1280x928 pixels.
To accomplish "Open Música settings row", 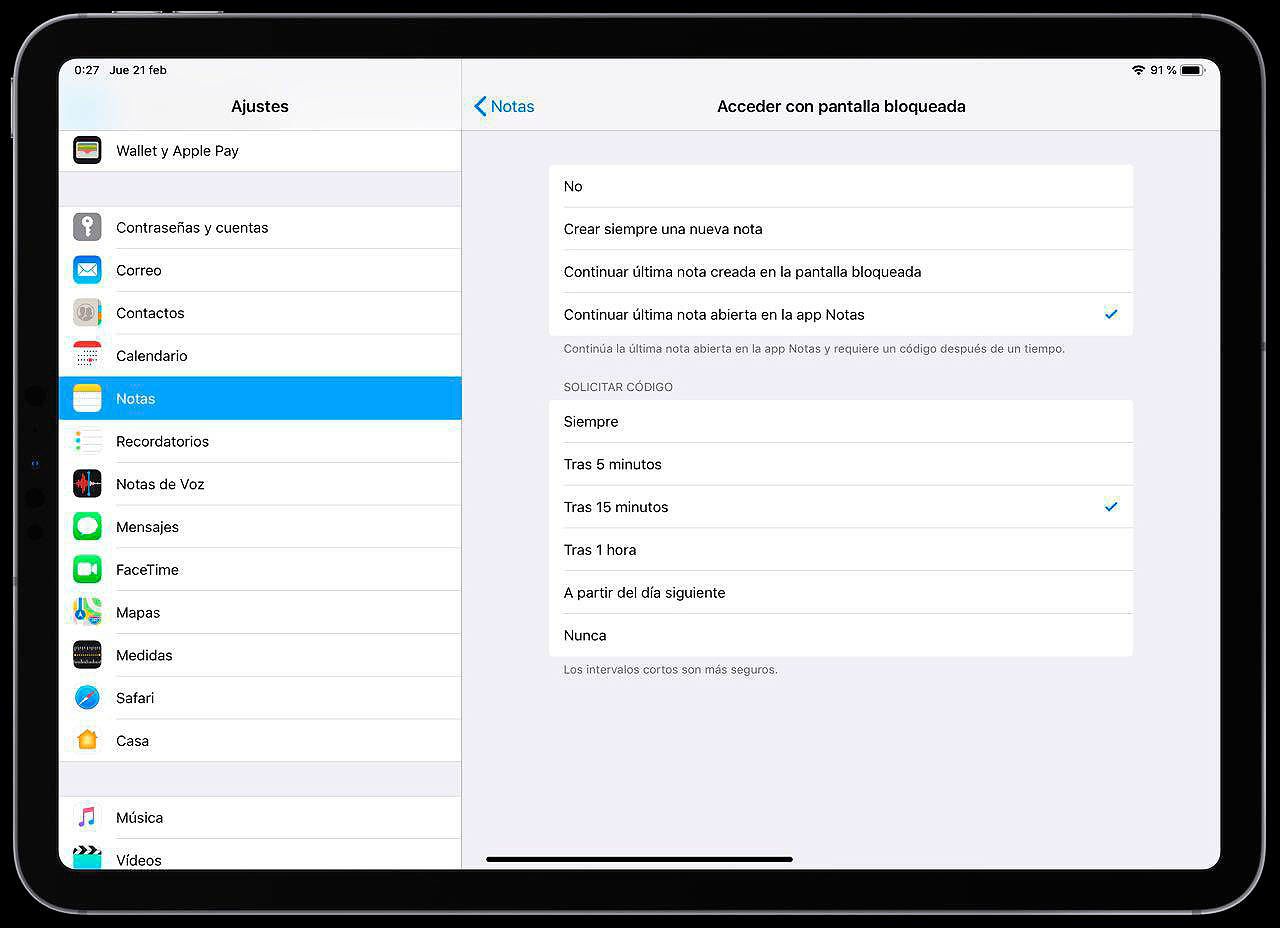I will pyautogui.click(x=260, y=818).
